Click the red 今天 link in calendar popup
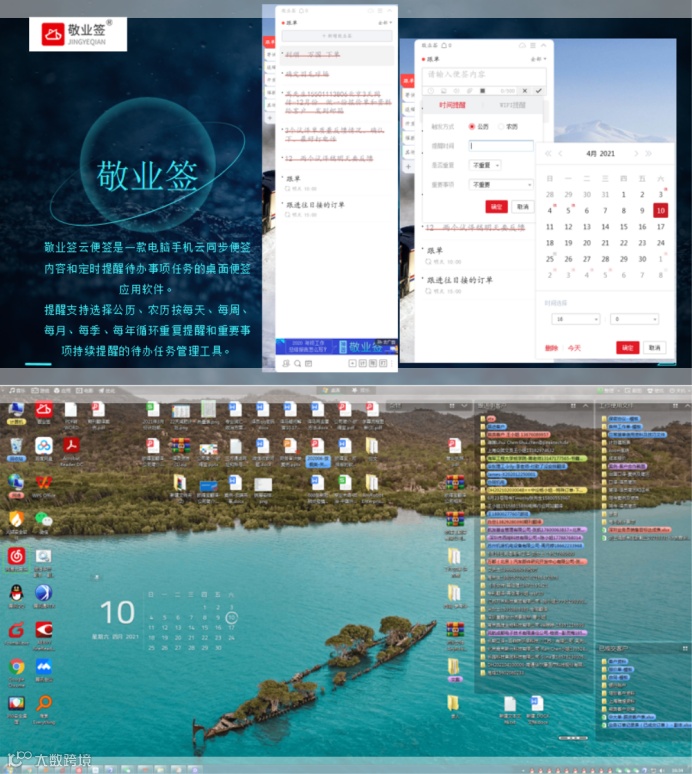Viewport: 692px width, 774px height. pos(574,348)
